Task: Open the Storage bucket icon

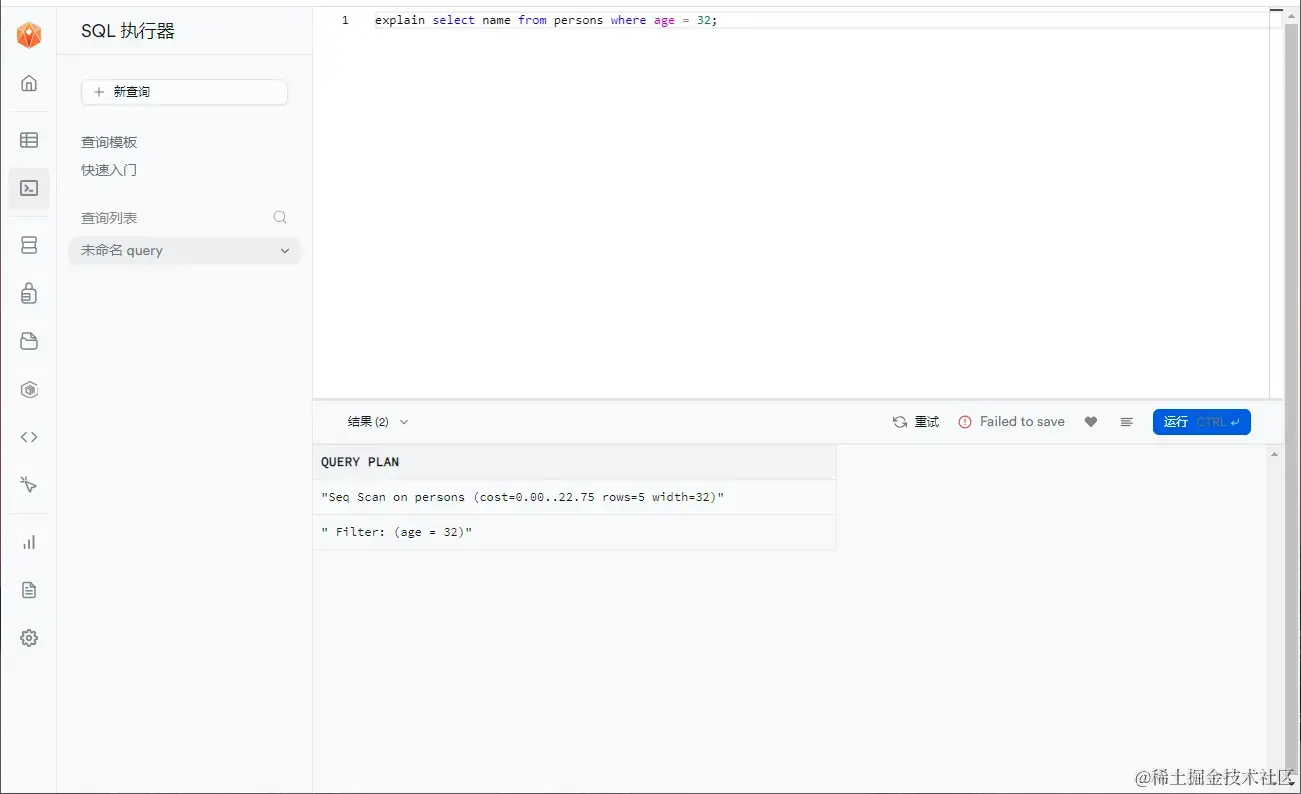Action: [29, 341]
